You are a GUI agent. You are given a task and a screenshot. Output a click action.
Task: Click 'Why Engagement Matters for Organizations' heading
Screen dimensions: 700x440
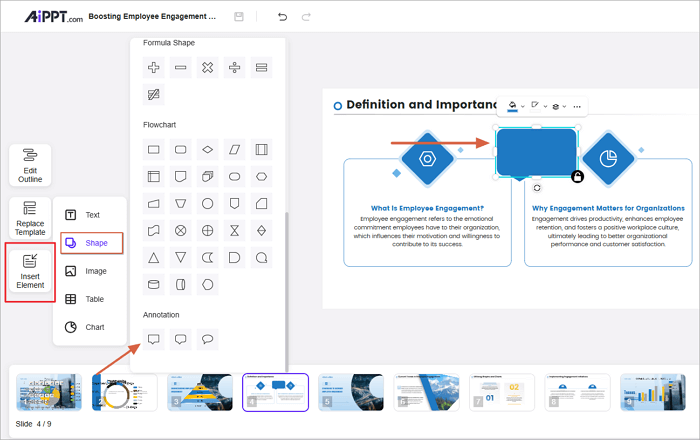click(608, 208)
